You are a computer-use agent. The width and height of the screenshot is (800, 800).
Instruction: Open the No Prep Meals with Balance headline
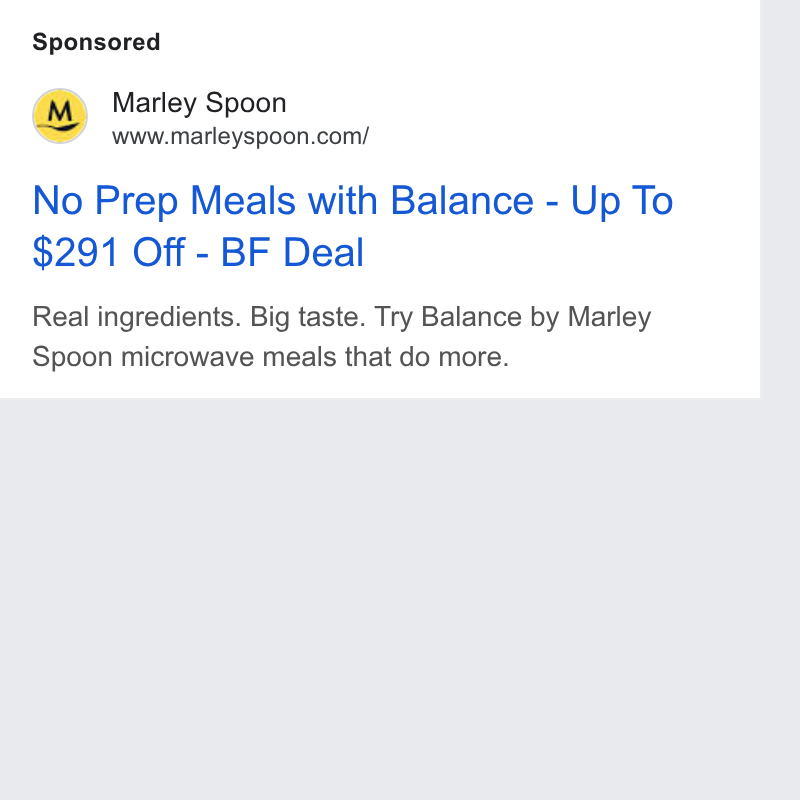click(353, 226)
